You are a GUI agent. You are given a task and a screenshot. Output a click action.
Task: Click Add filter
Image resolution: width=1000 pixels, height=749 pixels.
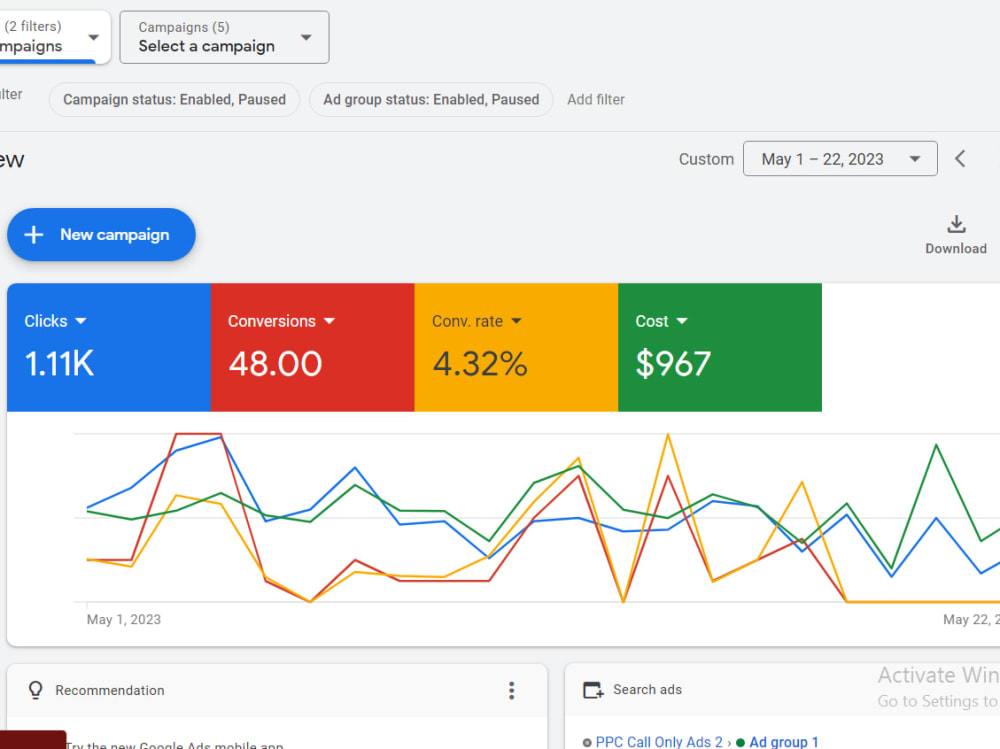click(596, 100)
